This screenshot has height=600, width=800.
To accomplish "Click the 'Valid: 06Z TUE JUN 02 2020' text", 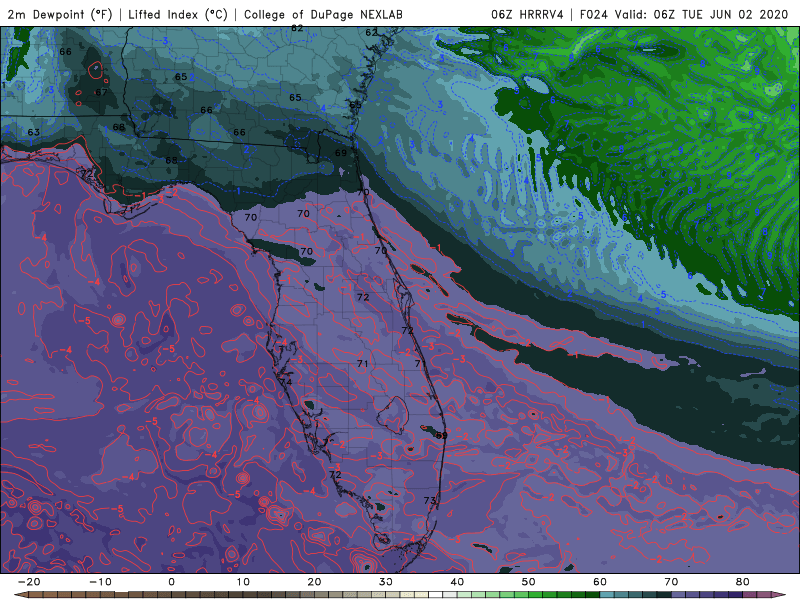I will pos(702,14).
